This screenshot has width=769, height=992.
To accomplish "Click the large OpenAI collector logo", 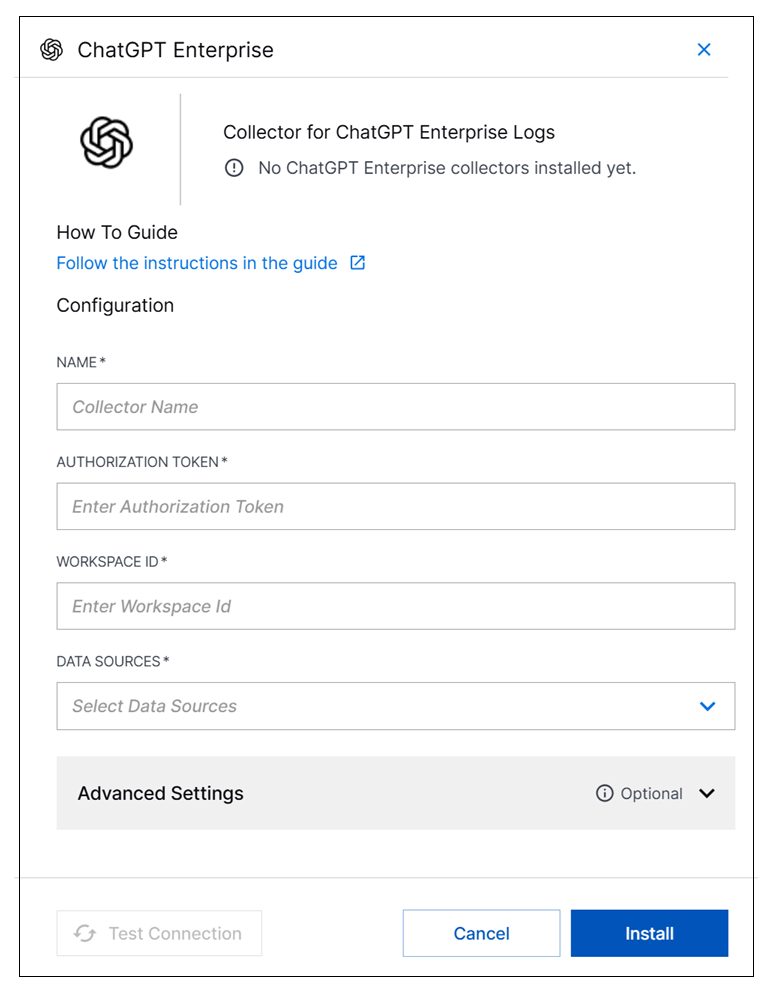I will coord(106,142).
